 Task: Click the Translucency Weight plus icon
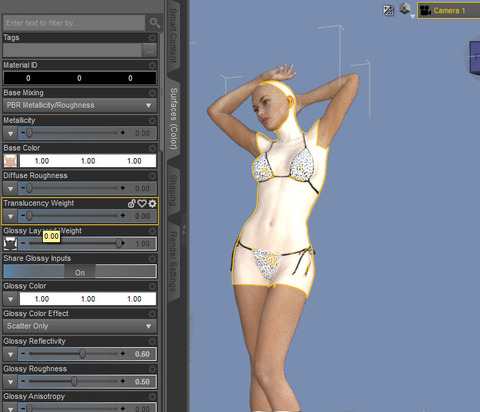(x=123, y=216)
